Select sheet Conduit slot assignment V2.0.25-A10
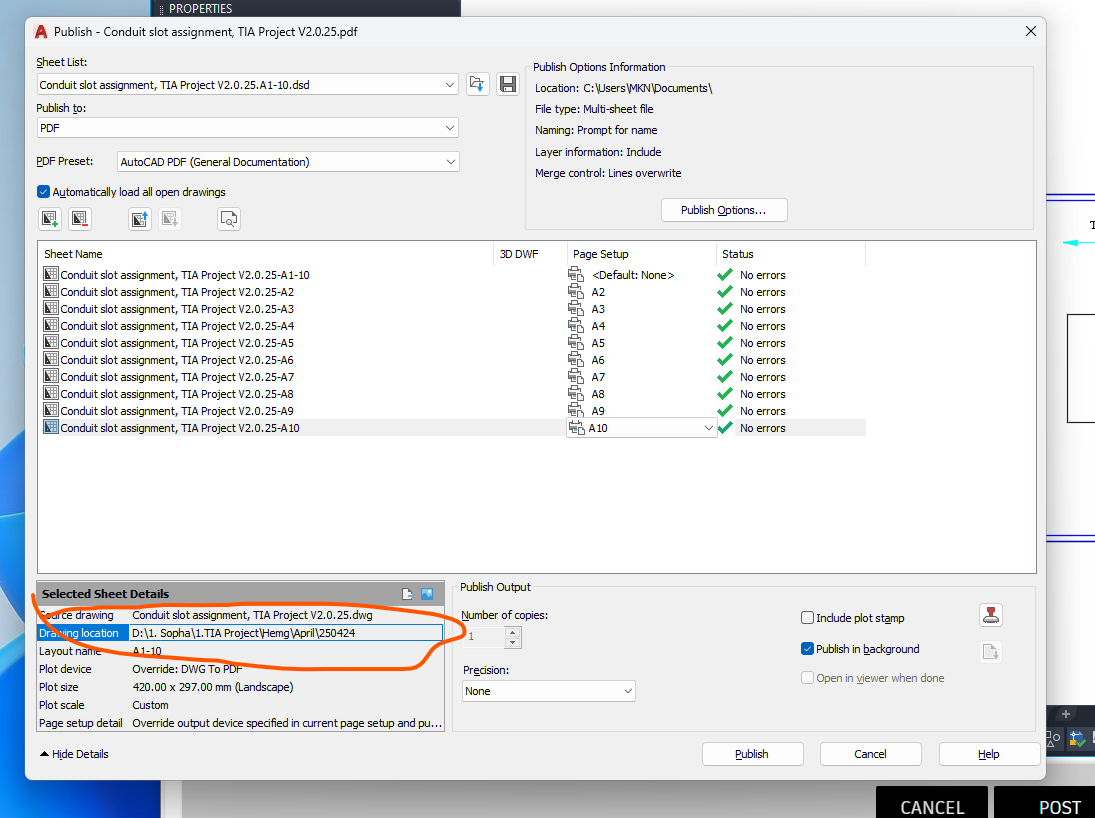 point(179,428)
